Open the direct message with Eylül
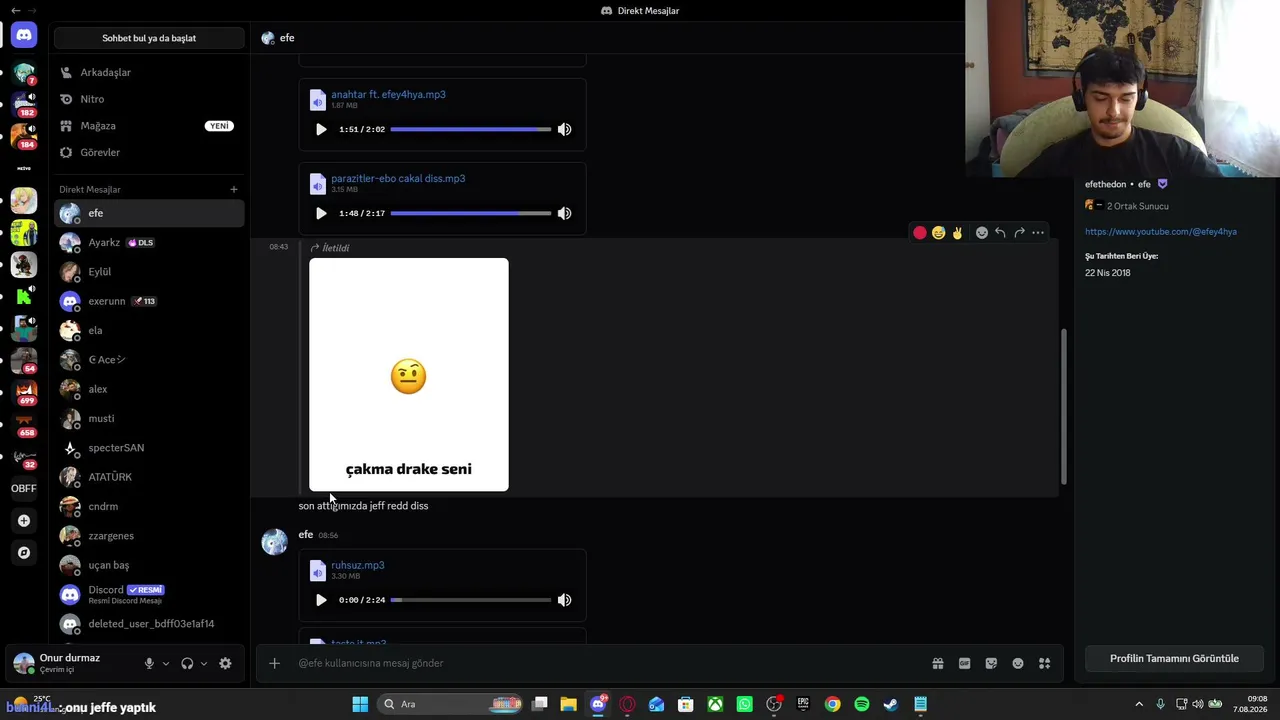The image size is (1280, 720). pyautogui.click(x=149, y=272)
